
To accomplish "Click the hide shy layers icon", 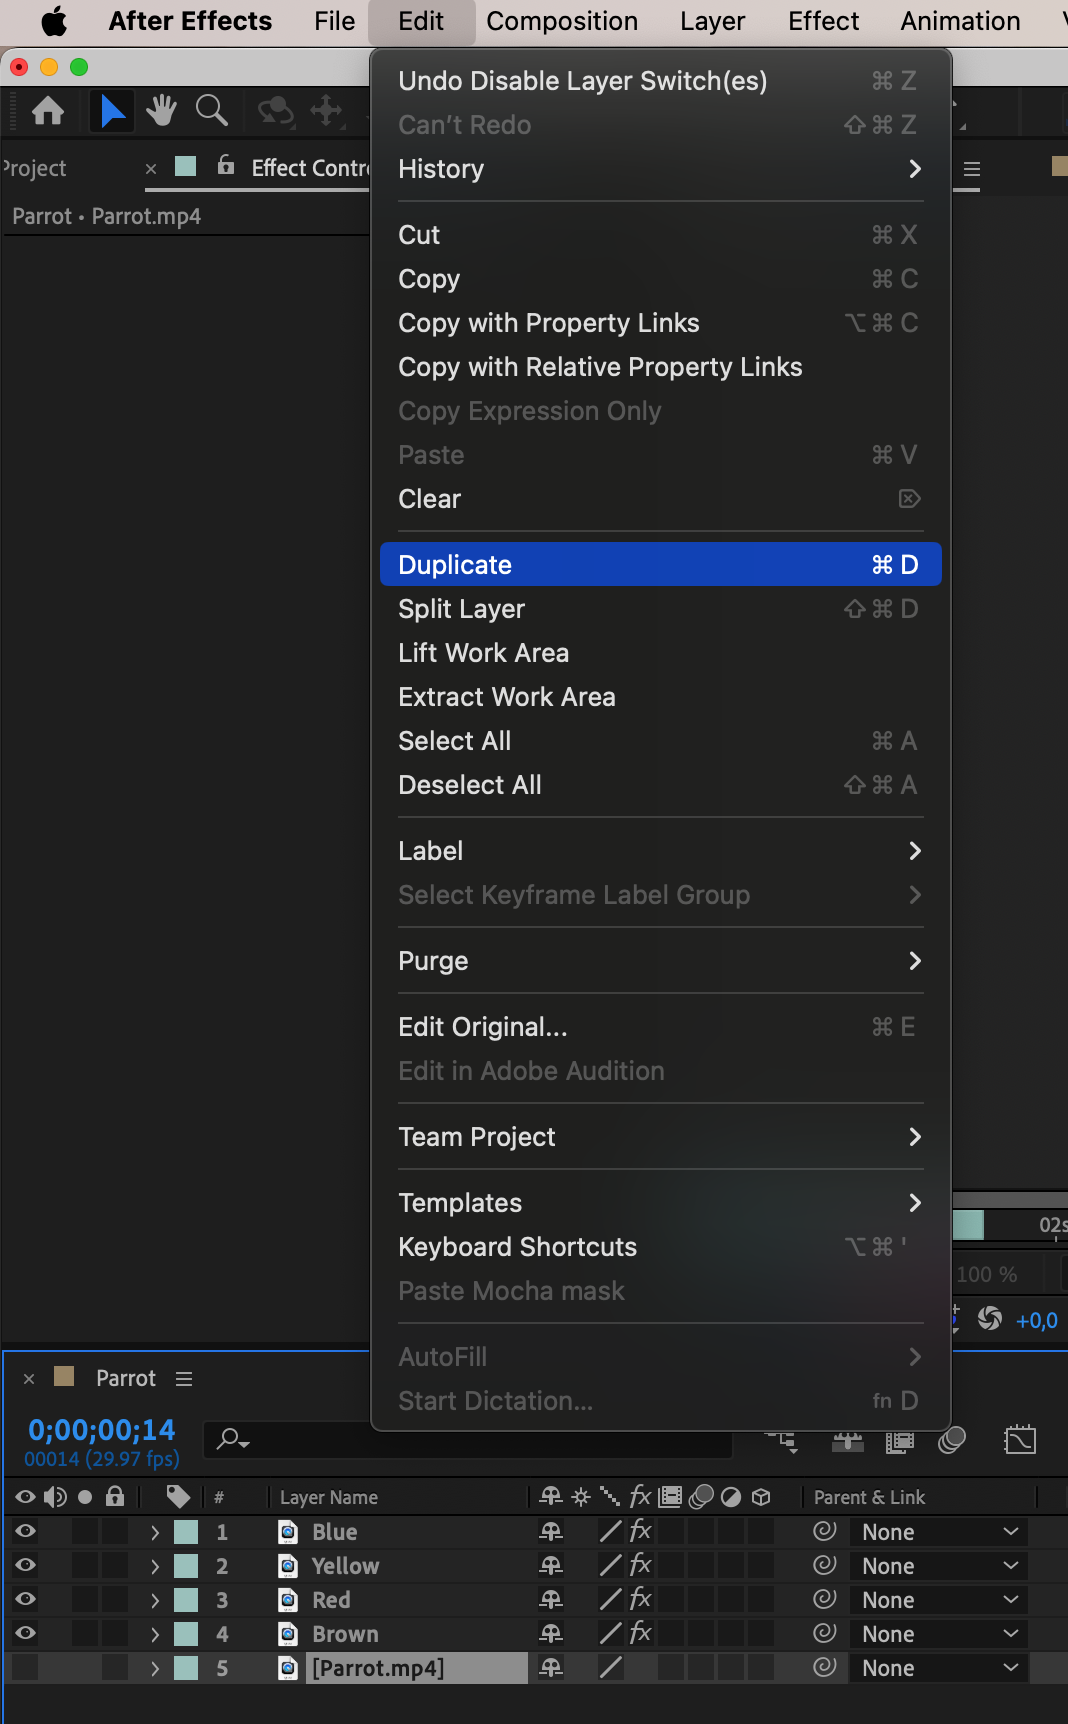I will (x=848, y=1441).
